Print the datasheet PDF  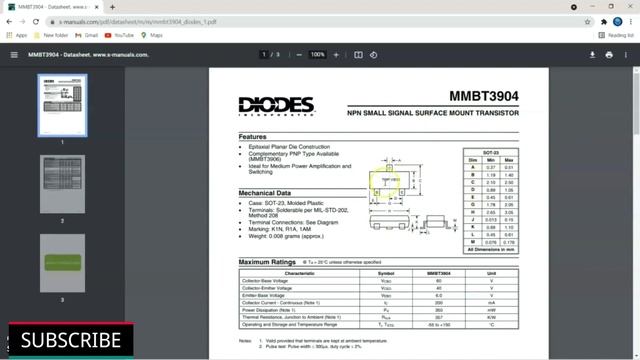[x=609, y=55]
